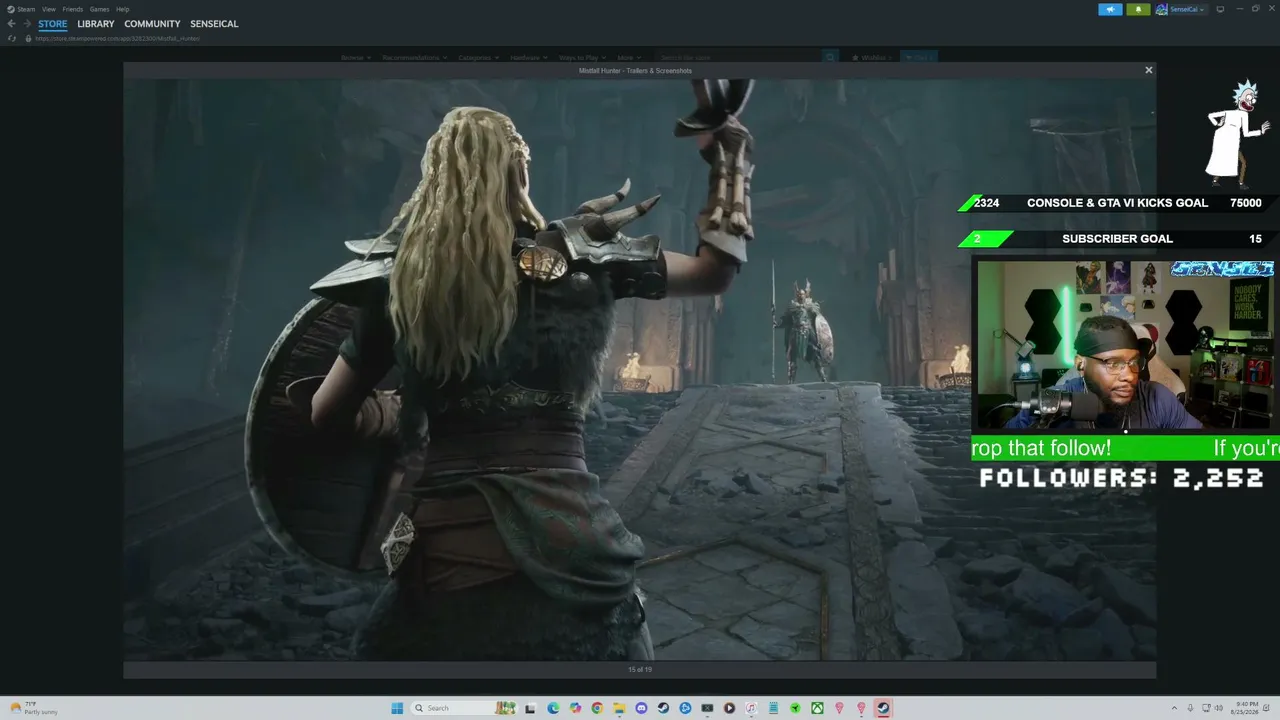This screenshot has height=720, width=1280.
Task: Expand the Ways to Play dropdown
Action: [x=582, y=58]
